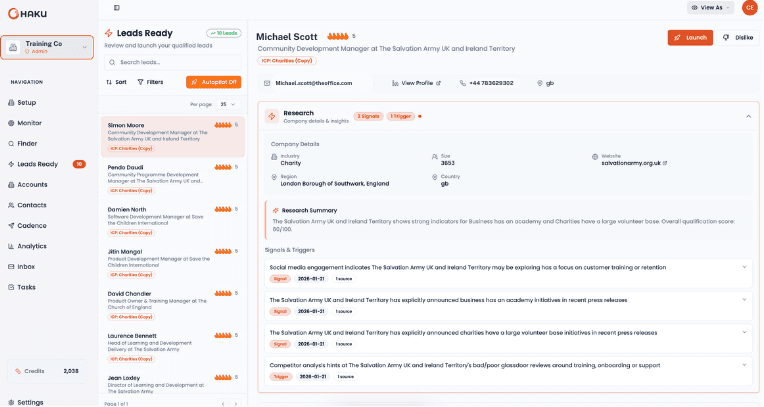Click Michael Scott's flame score rating
Viewport: 764px width, 407px height.
[337, 37]
